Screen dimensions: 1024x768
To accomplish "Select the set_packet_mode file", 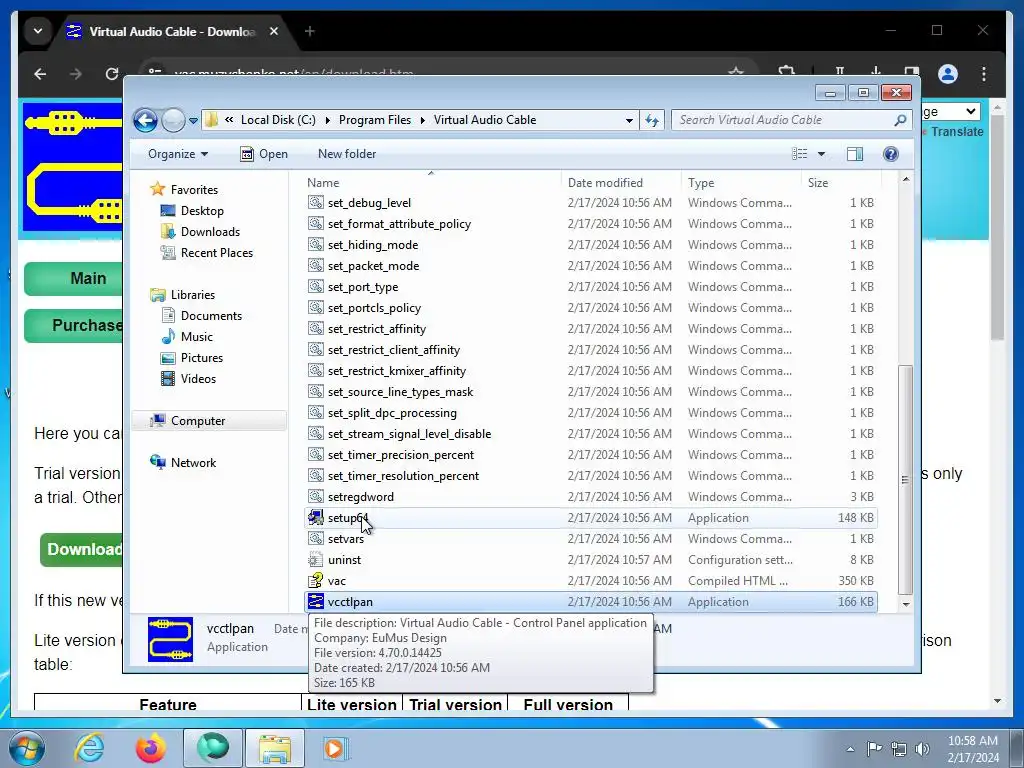I will [373, 266].
